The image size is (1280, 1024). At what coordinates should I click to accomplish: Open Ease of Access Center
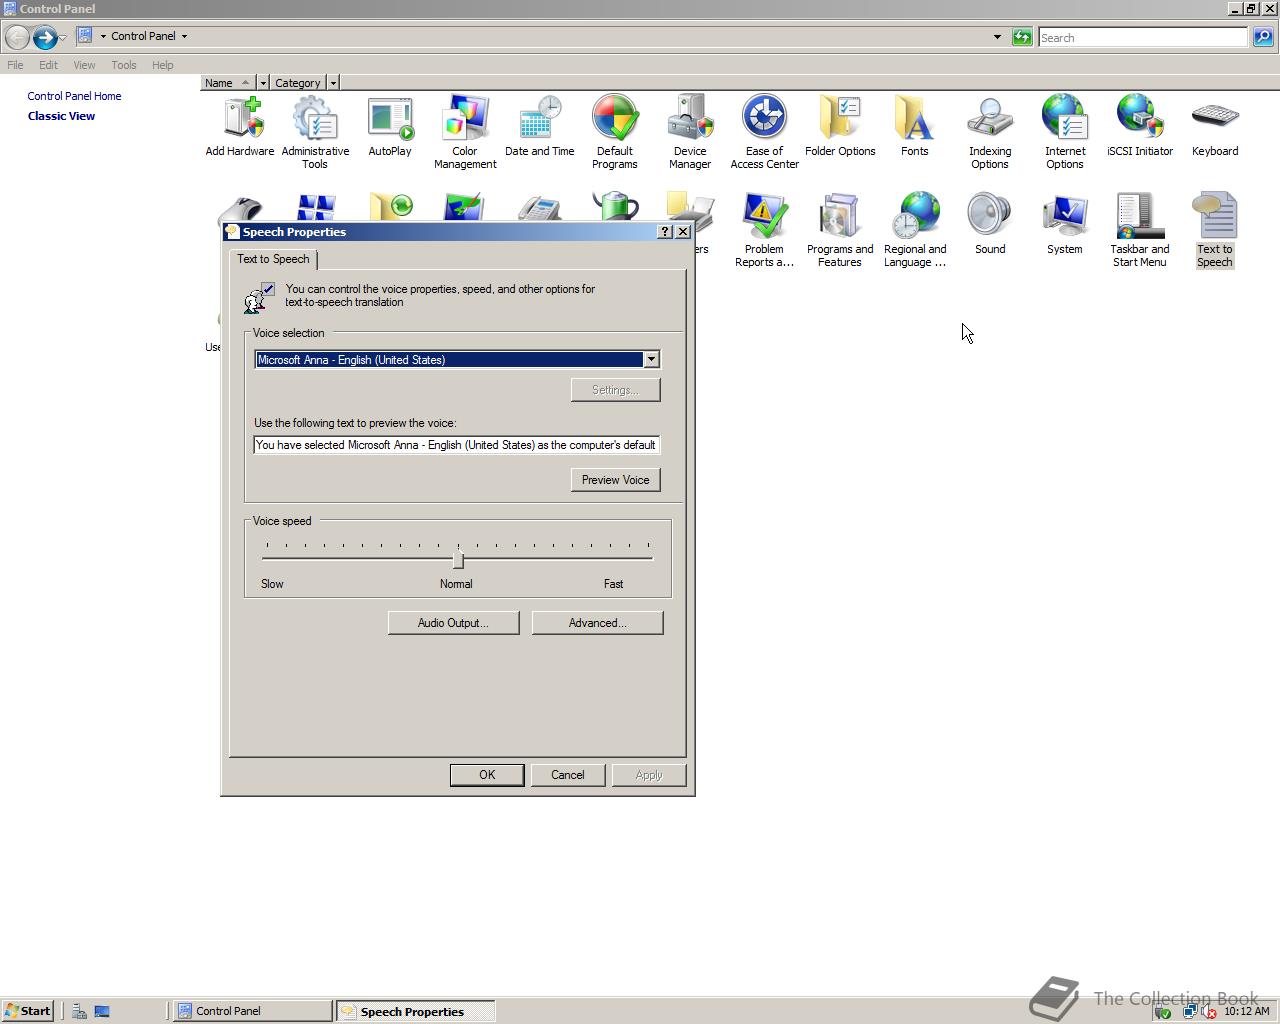click(765, 132)
